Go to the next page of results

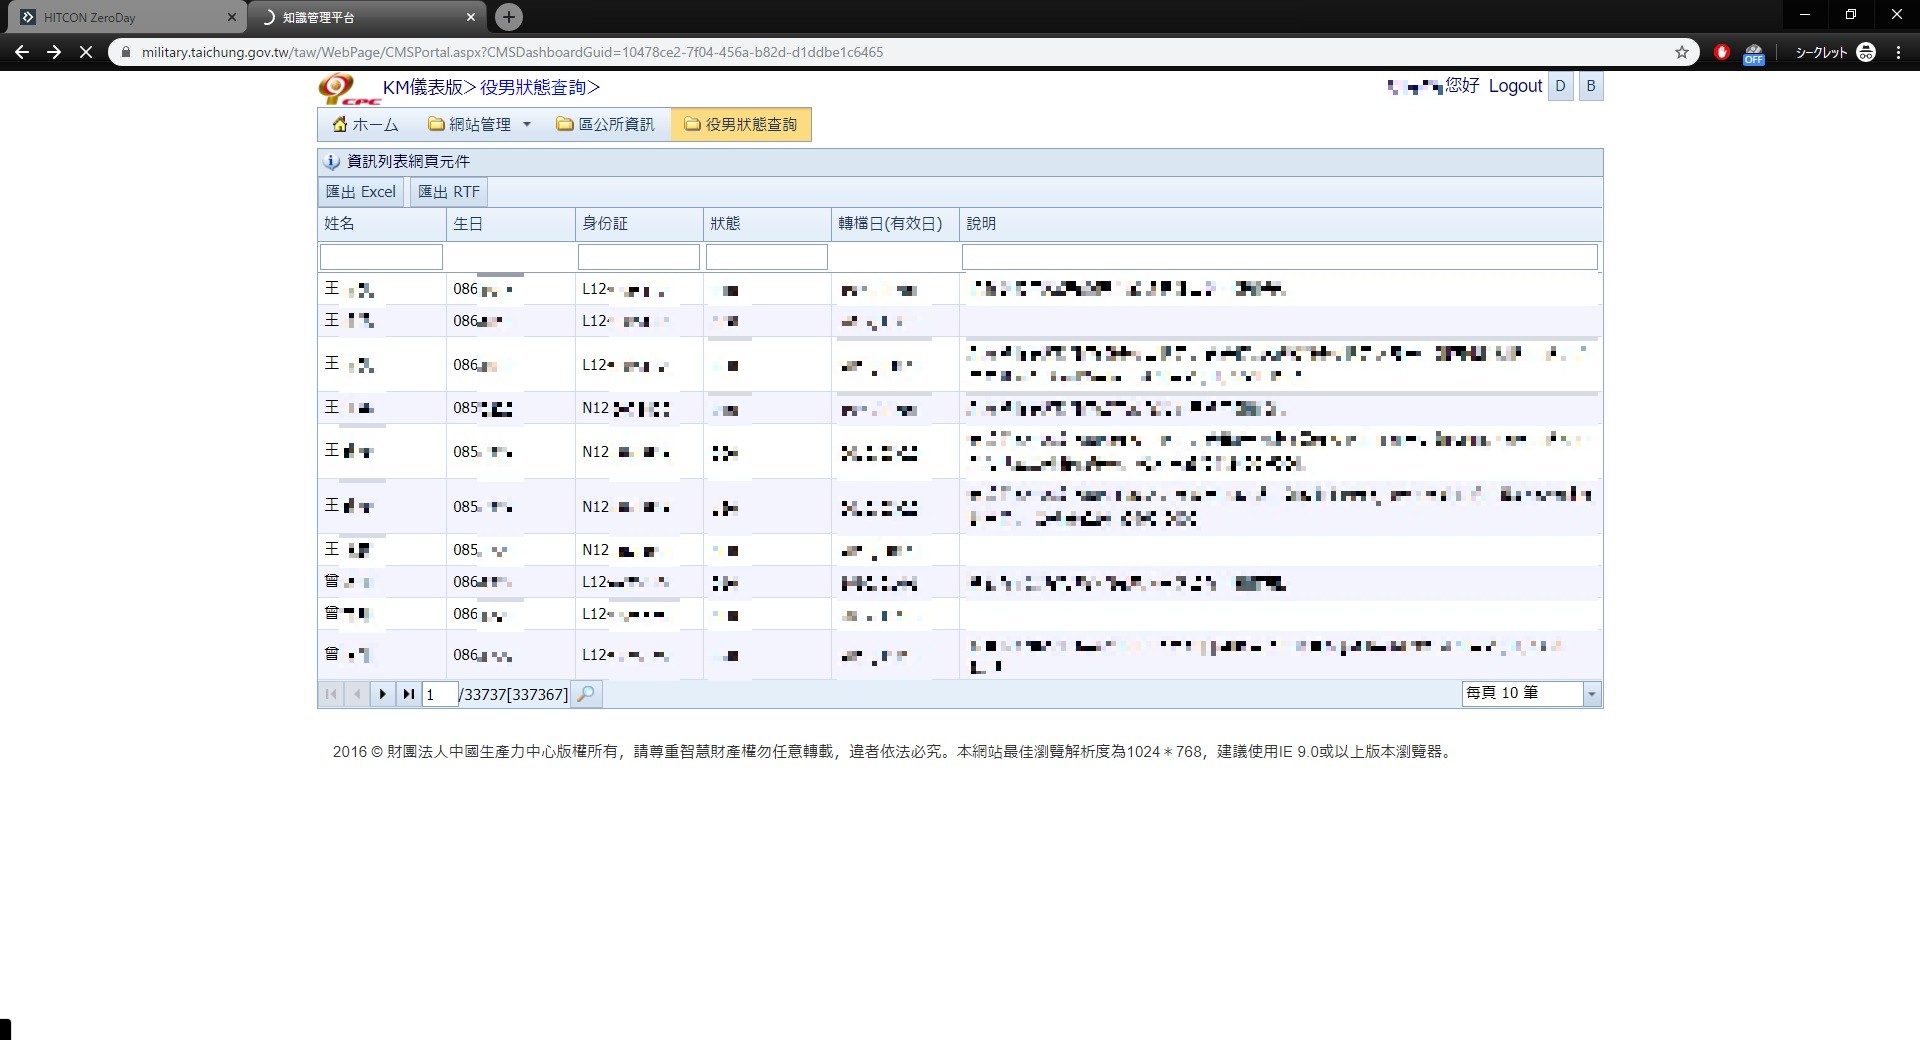pos(383,694)
